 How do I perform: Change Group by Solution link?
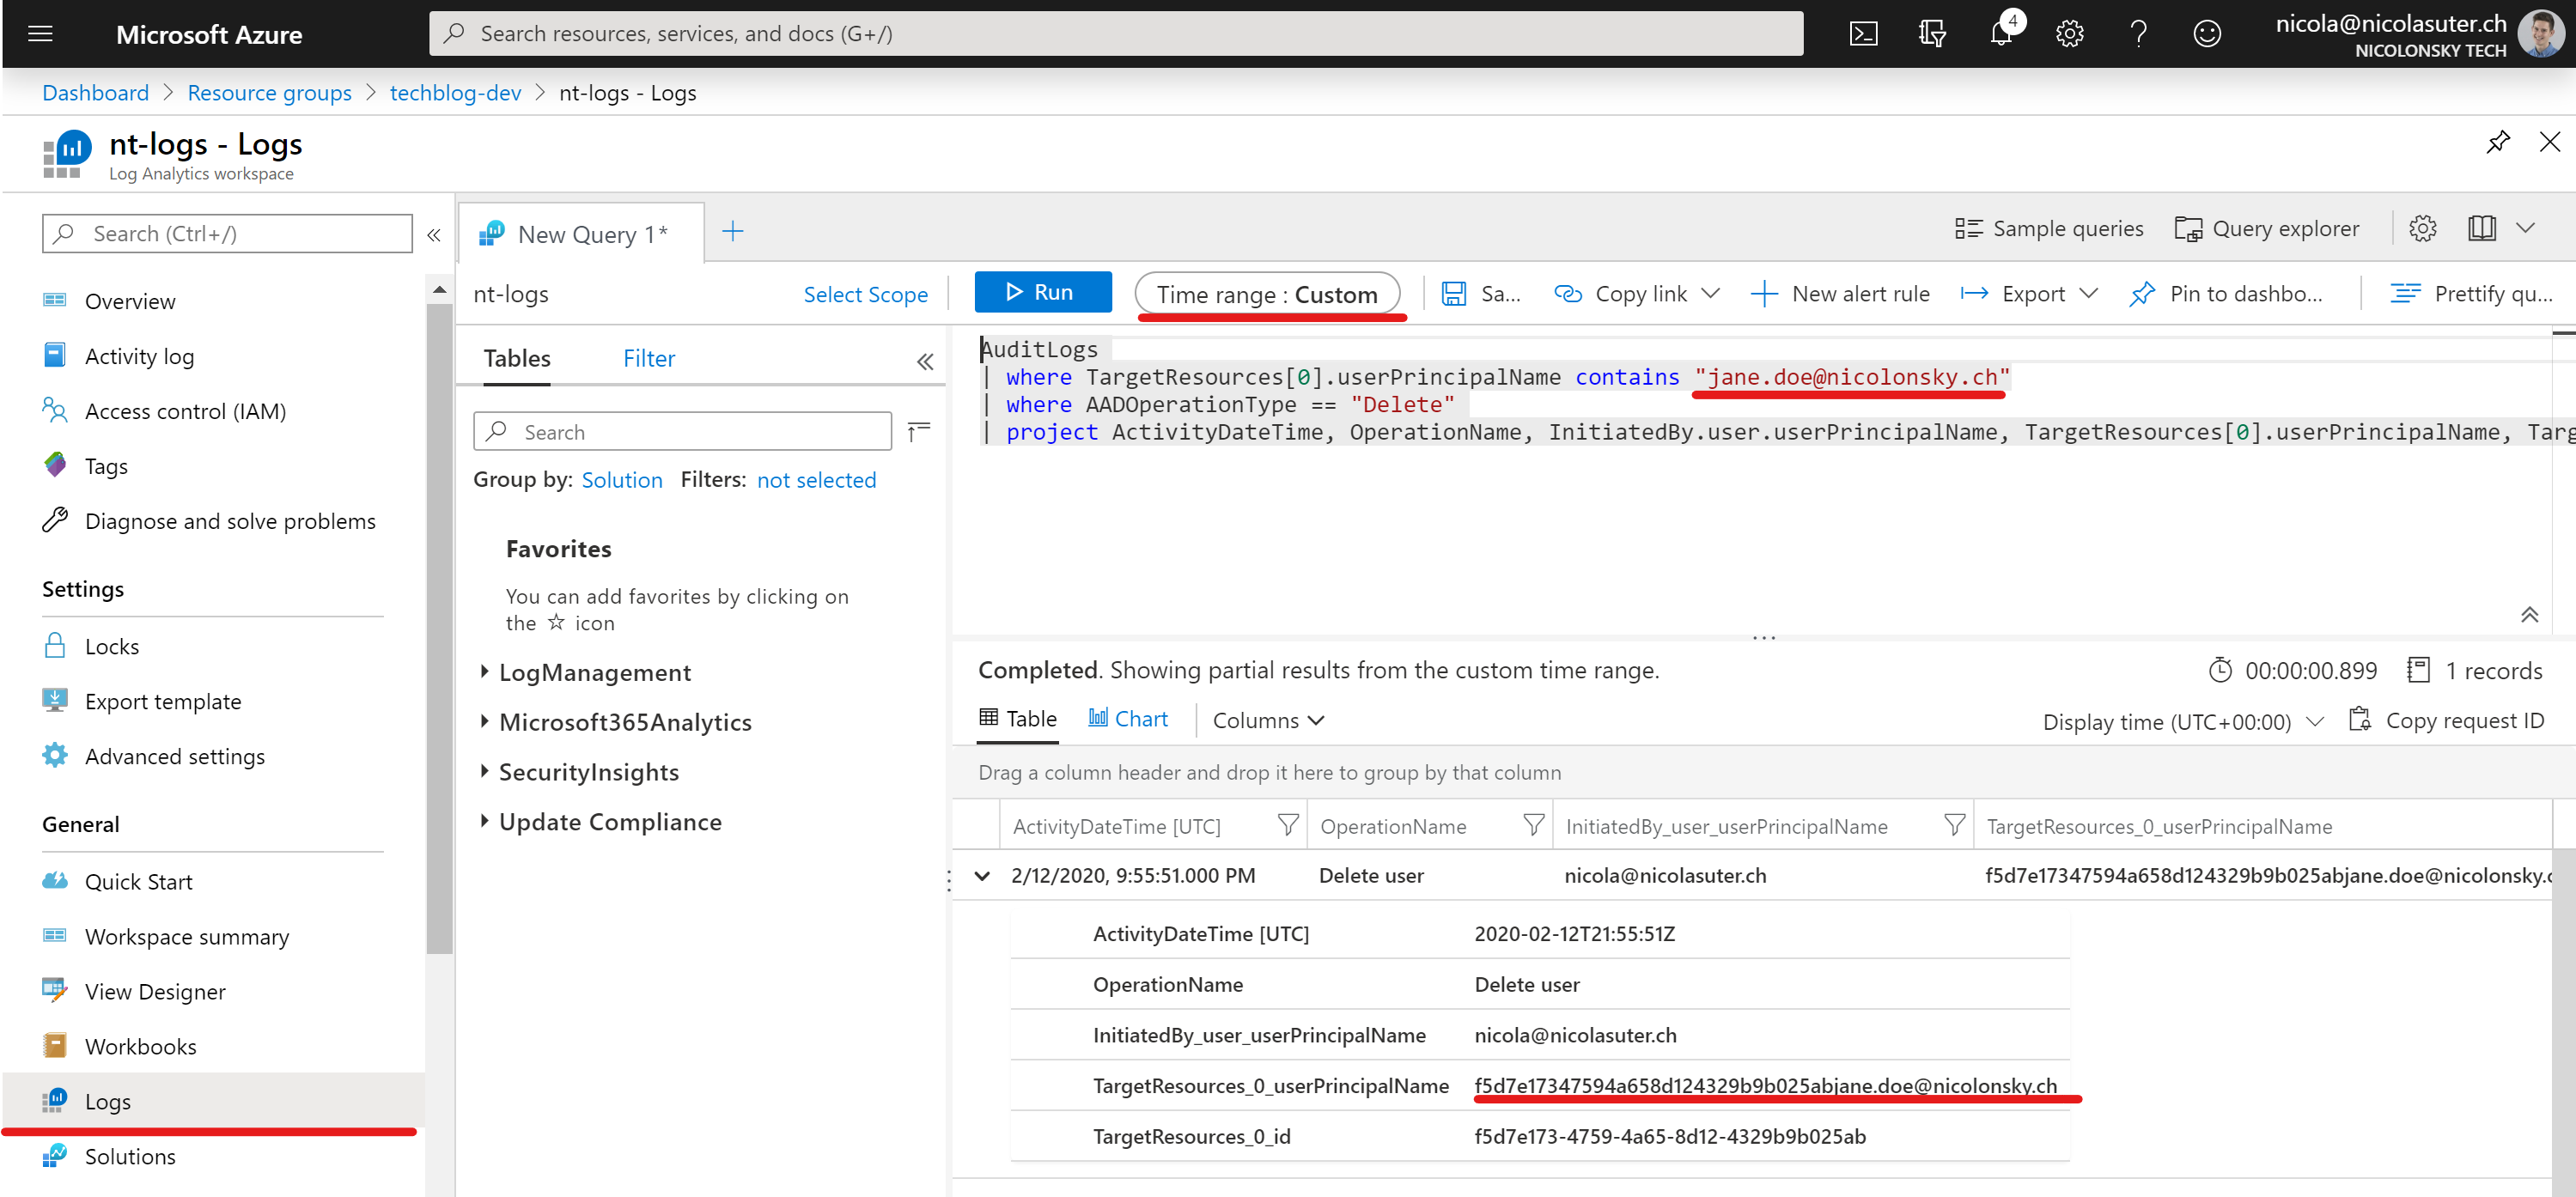click(x=622, y=480)
